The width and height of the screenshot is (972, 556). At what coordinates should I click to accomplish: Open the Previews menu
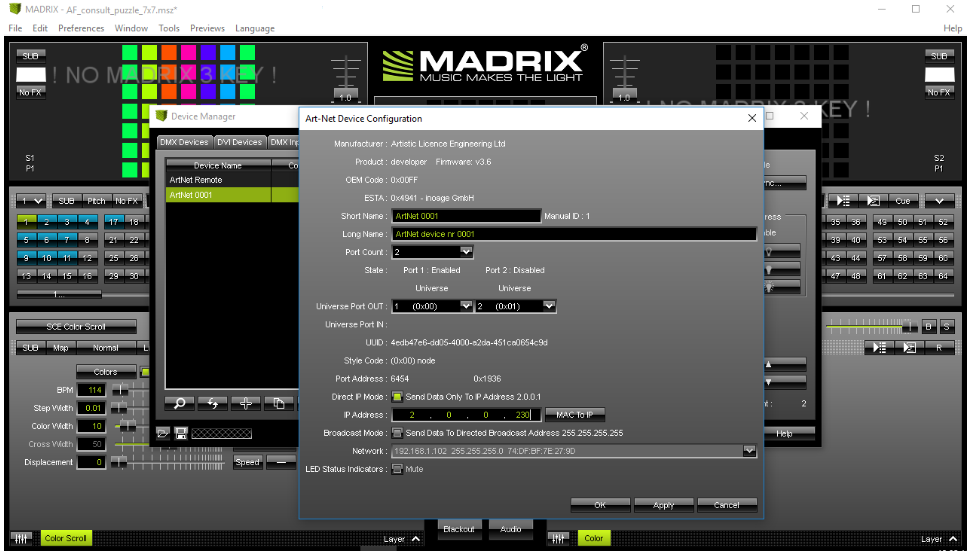click(207, 28)
